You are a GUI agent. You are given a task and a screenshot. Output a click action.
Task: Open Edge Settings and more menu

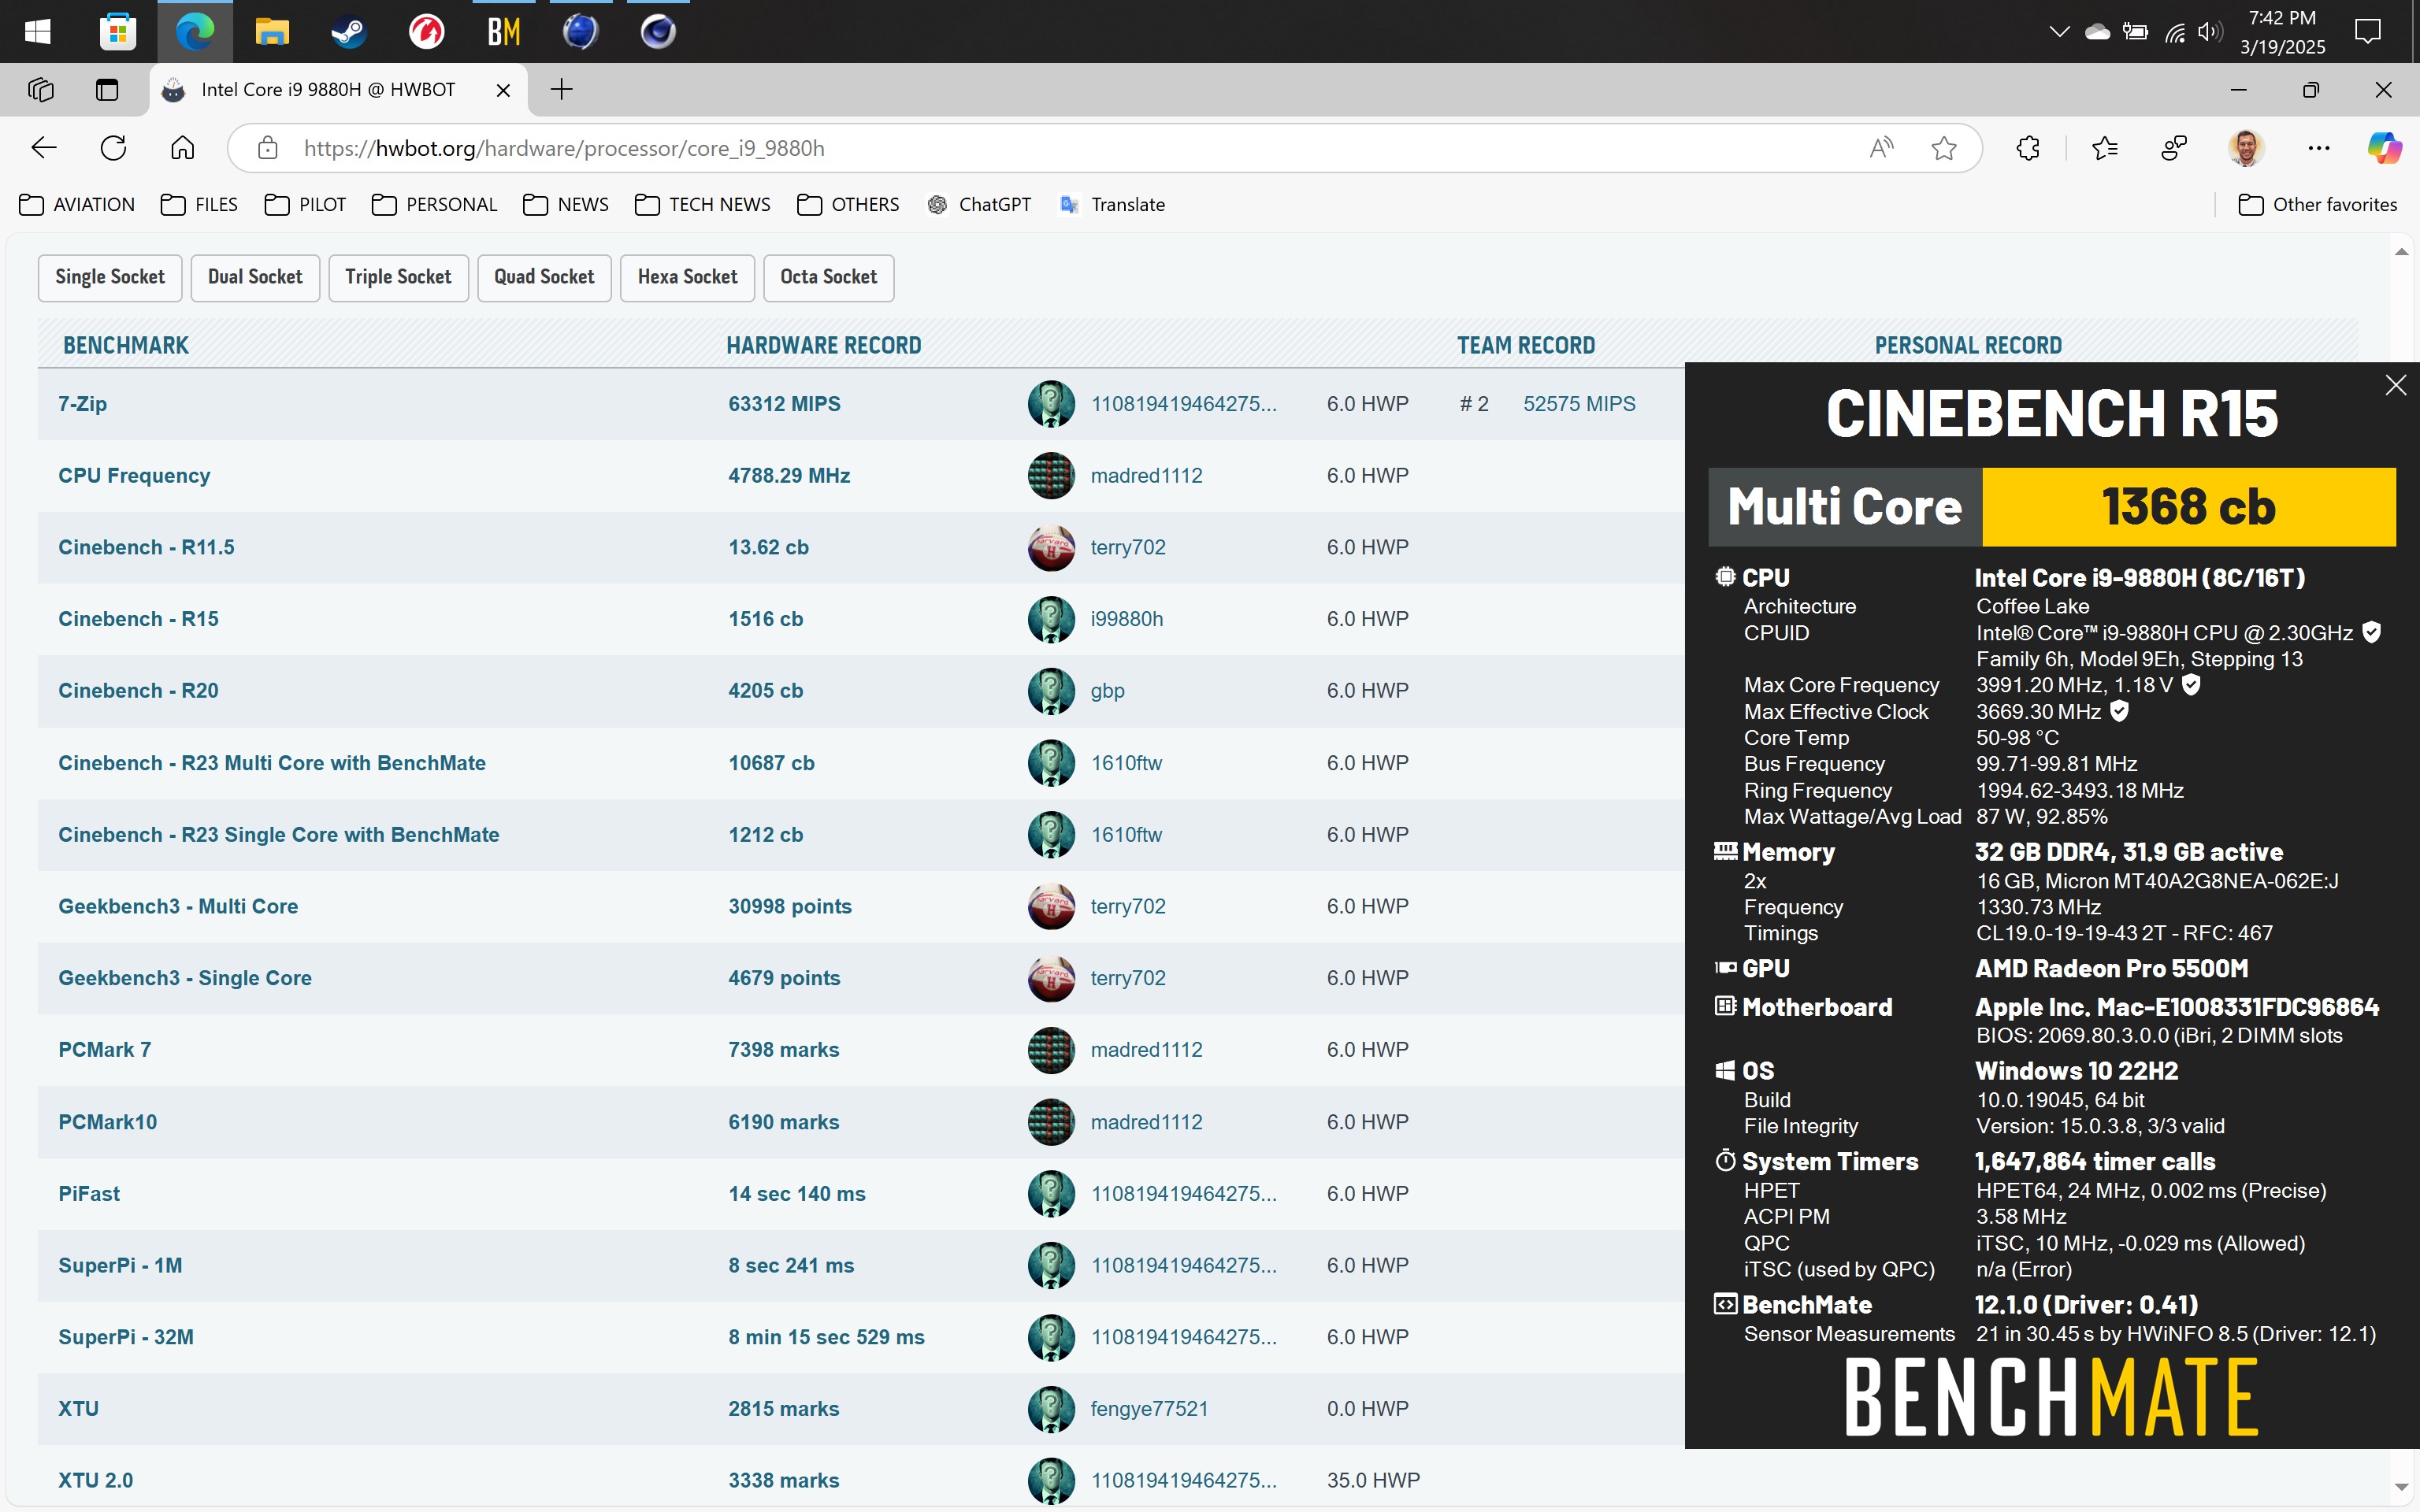[x=2319, y=148]
